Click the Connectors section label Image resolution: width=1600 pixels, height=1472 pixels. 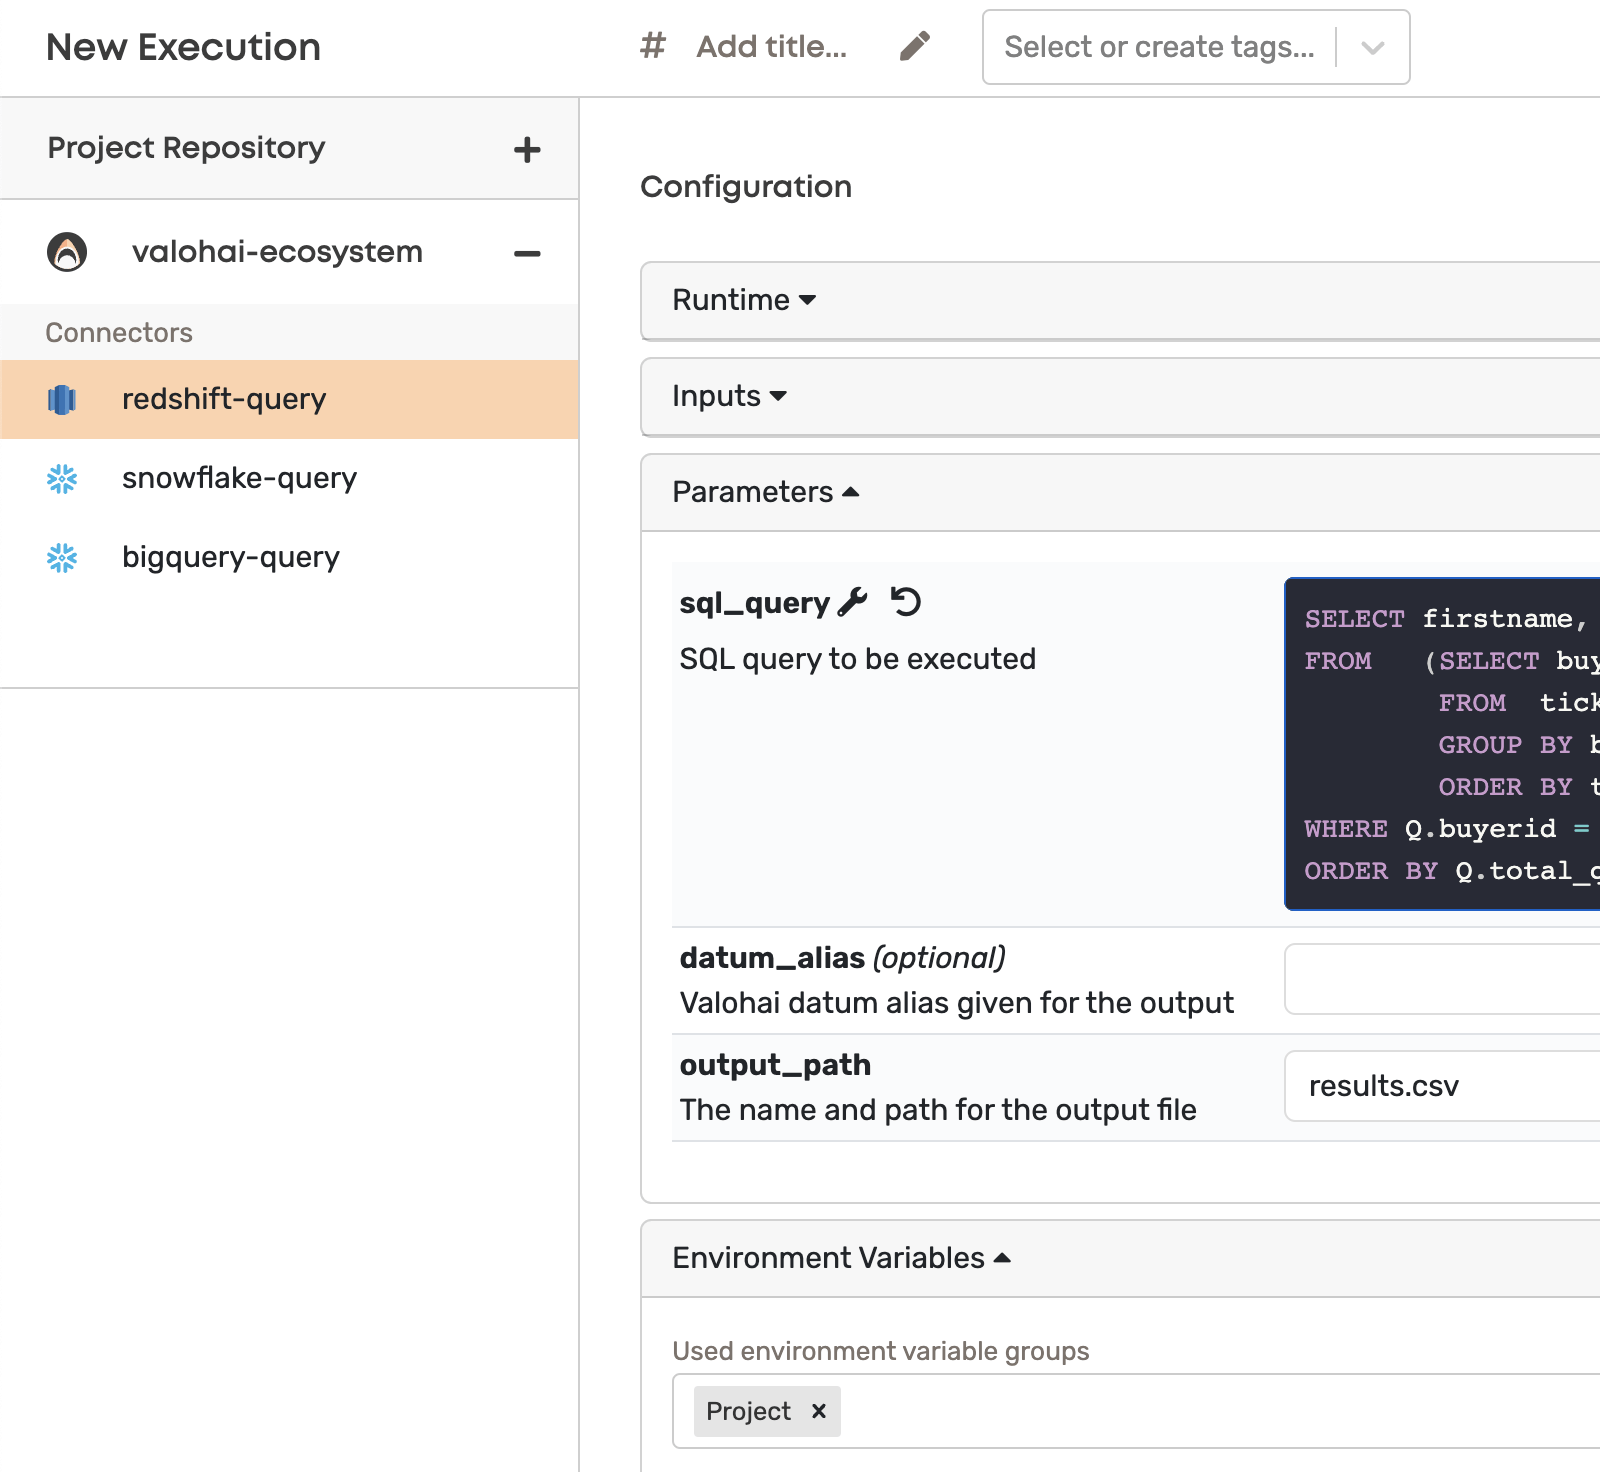tap(119, 332)
